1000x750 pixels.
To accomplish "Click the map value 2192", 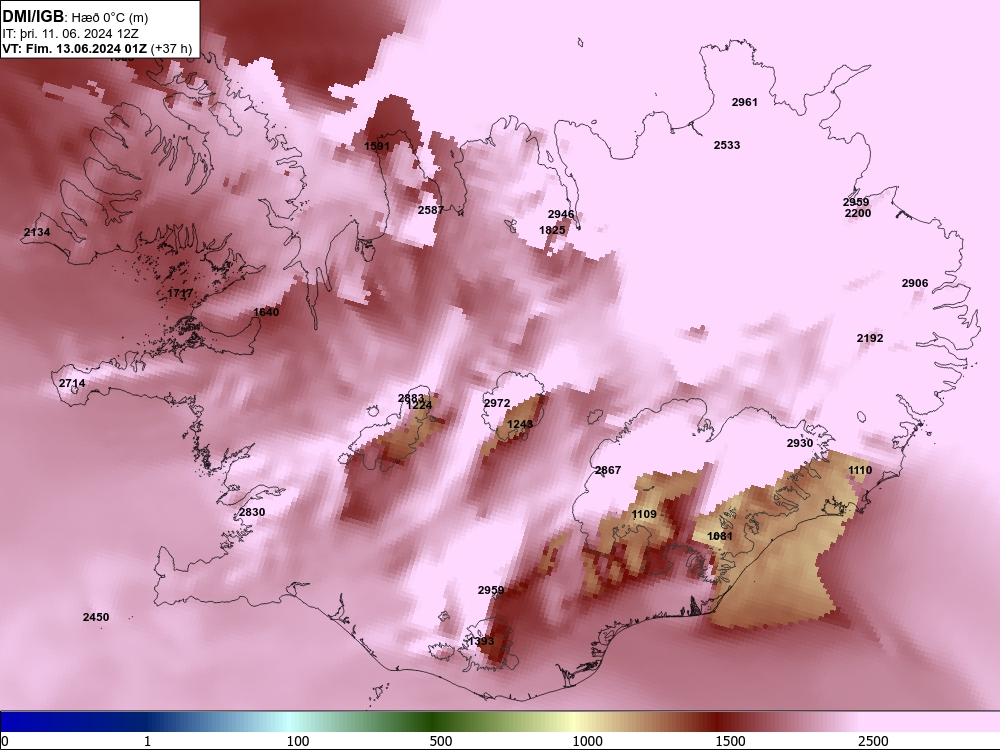I will (x=870, y=338).
